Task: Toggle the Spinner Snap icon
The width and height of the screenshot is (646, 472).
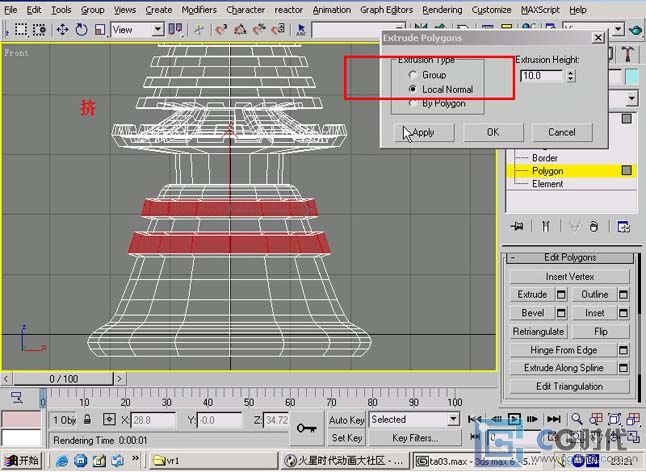Action: [278, 30]
